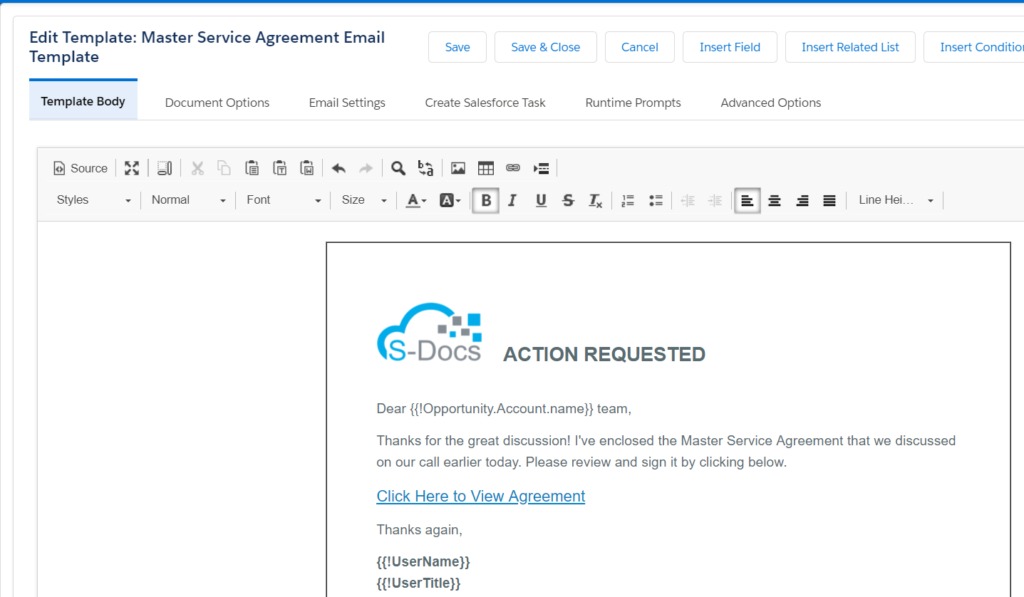The image size is (1024, 597).
Task: Open the Line Height dropdown
Action: point(895,200)
